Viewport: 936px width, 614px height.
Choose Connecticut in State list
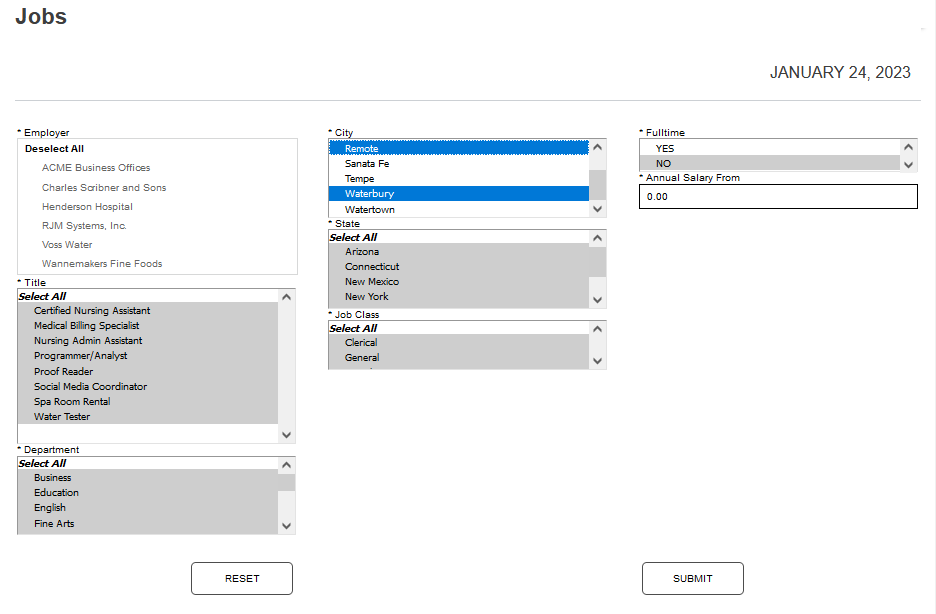tap(372, 267)
